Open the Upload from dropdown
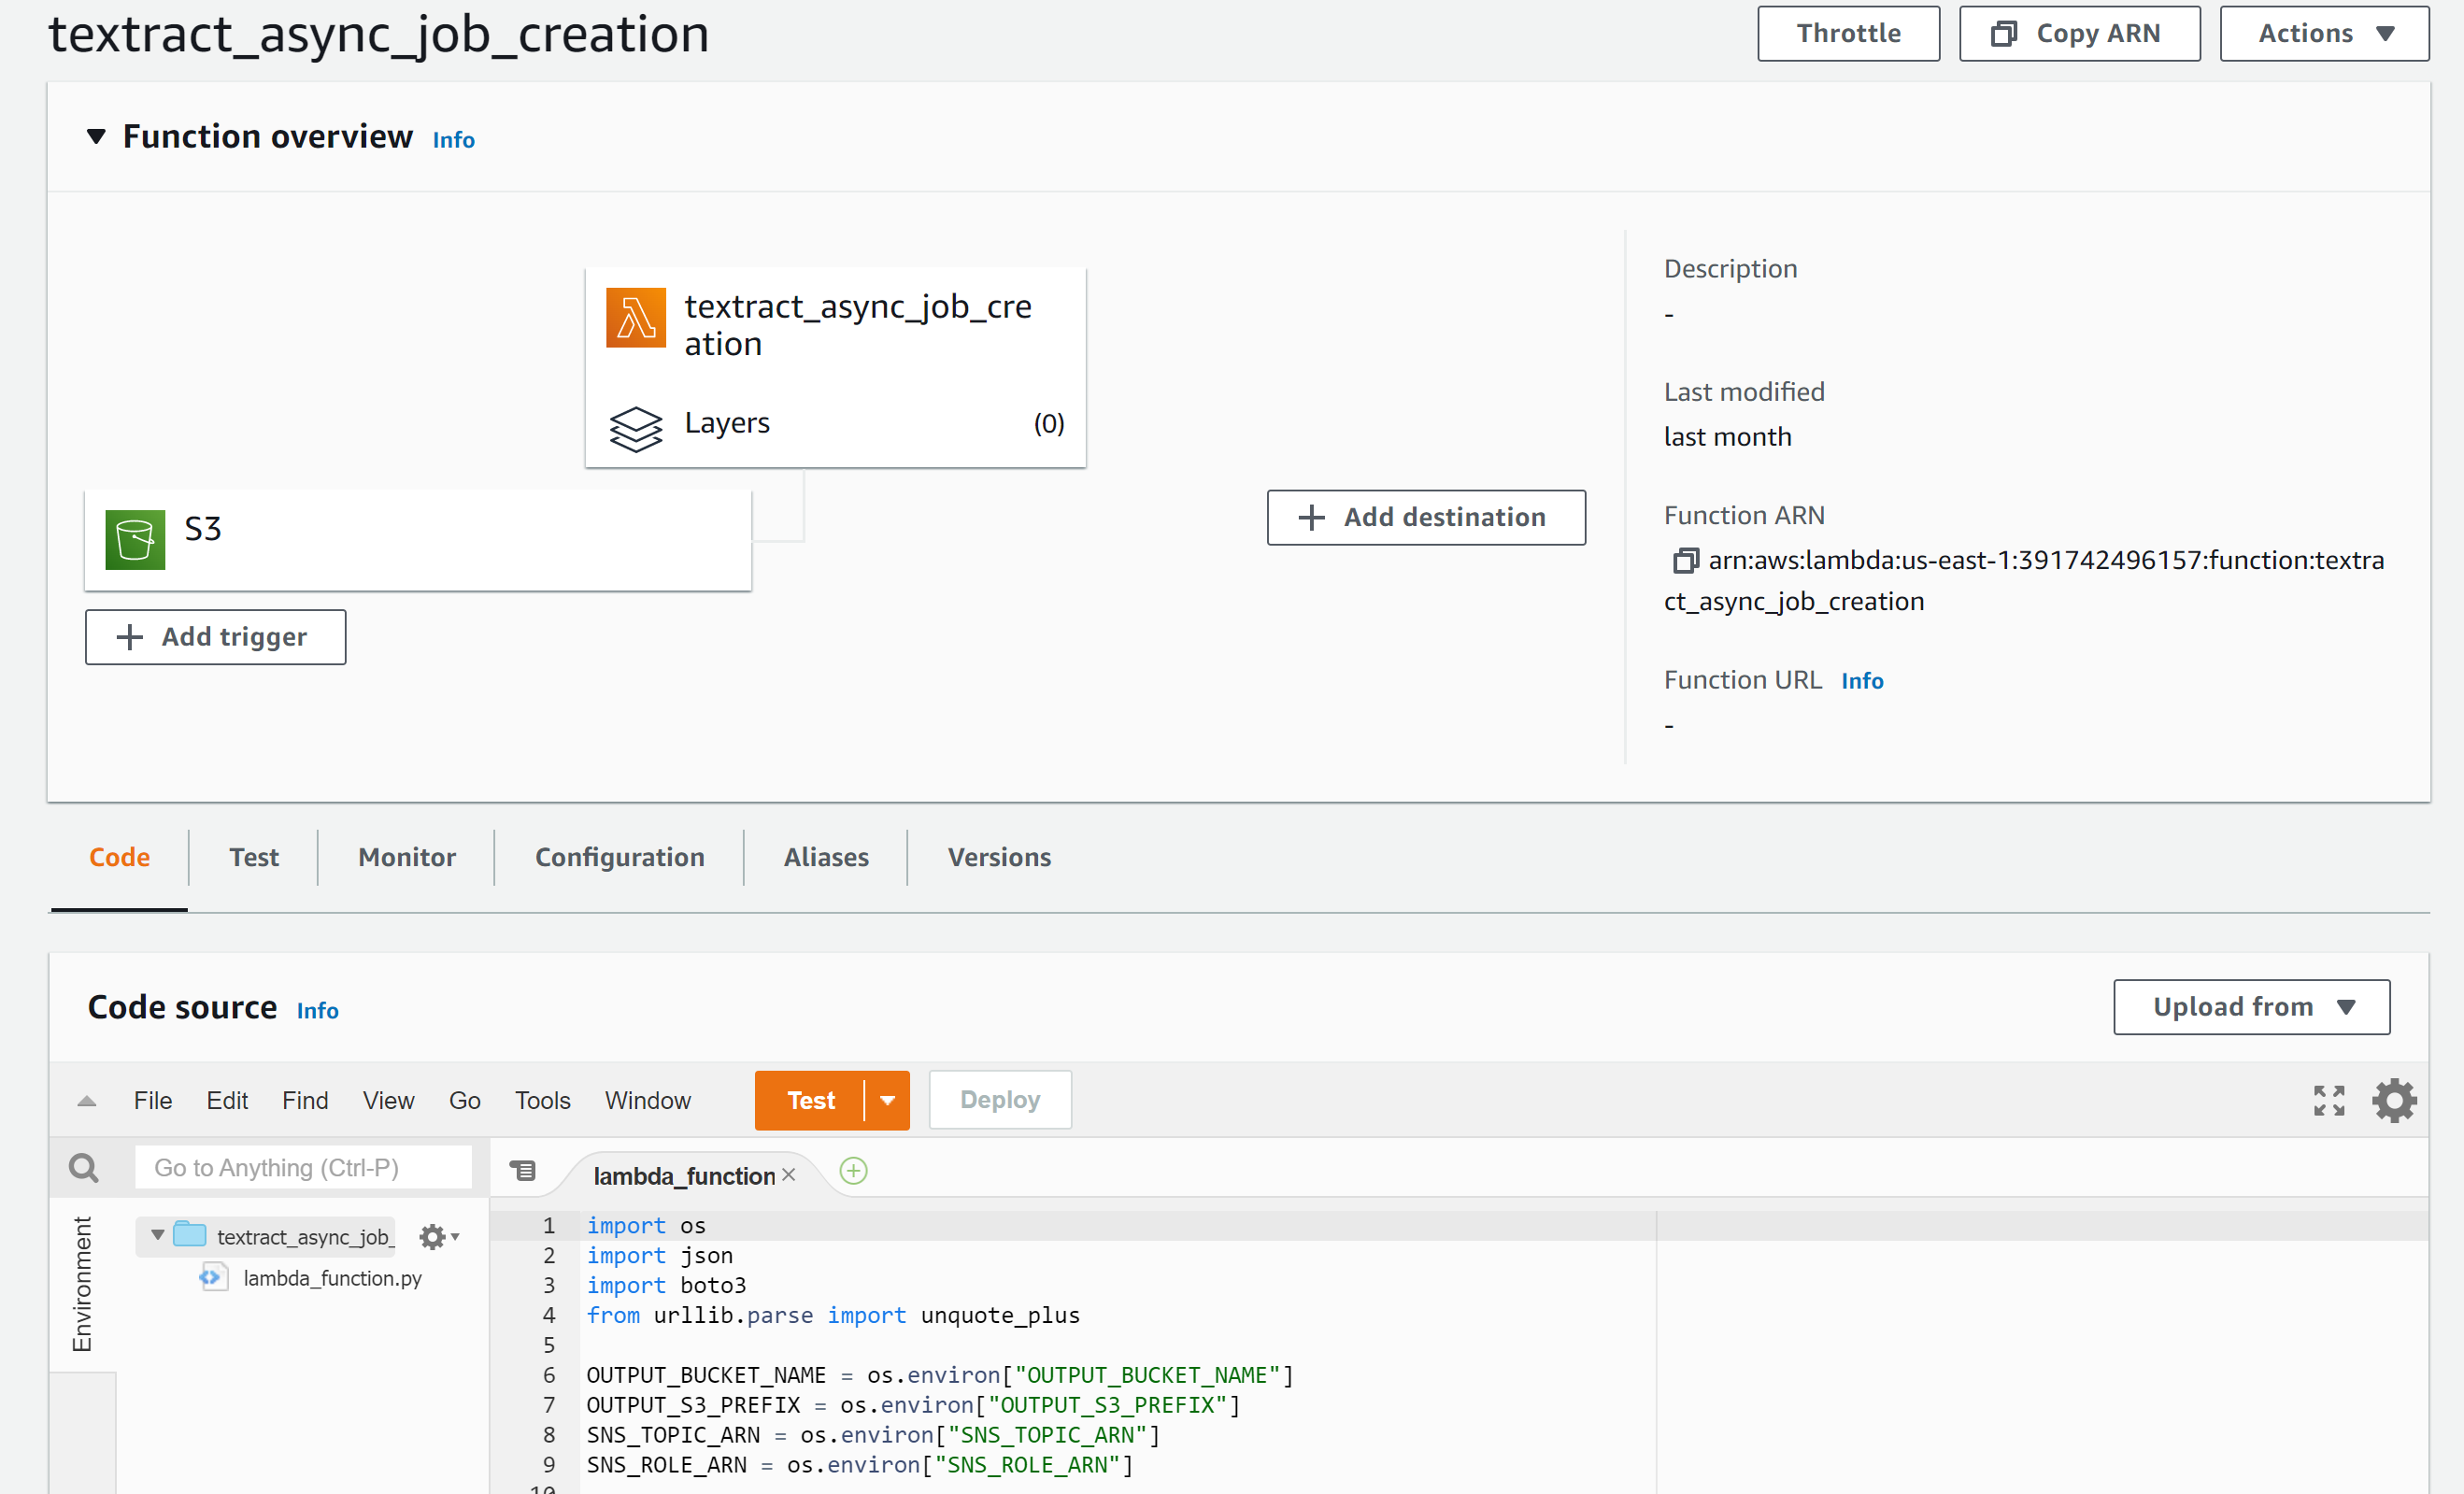 pyautogui.click(x=2250, y=1007)
